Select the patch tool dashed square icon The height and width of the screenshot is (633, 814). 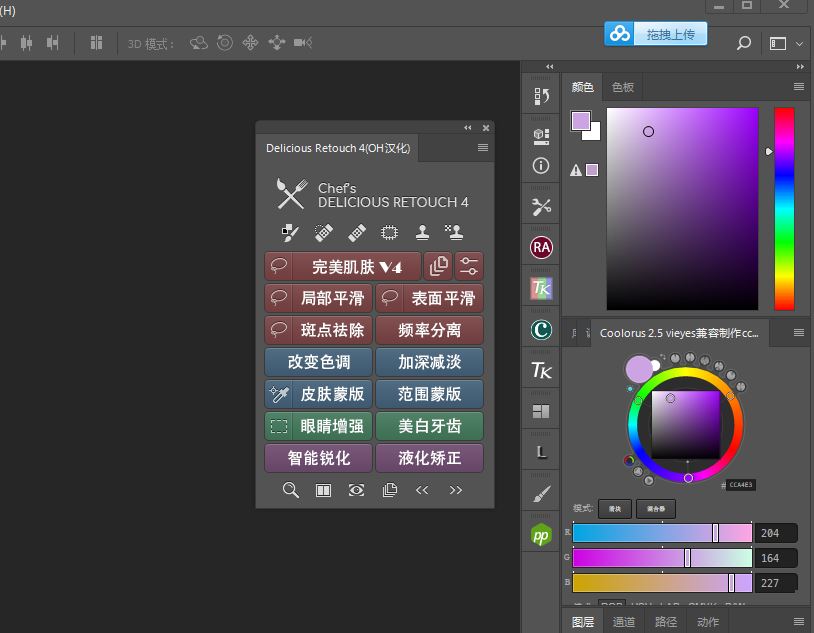(x=389, y=232)
